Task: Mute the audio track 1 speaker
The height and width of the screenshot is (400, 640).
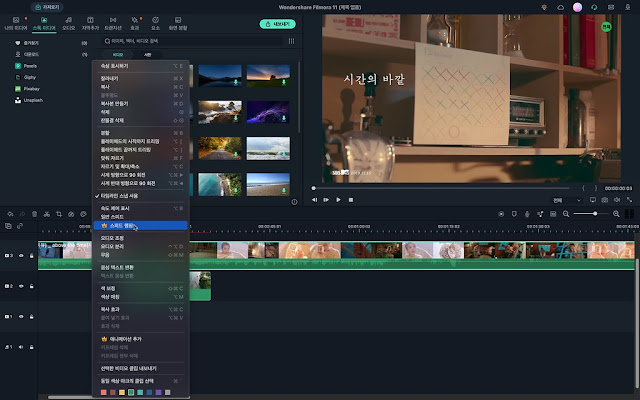Action: click(21, 347)
